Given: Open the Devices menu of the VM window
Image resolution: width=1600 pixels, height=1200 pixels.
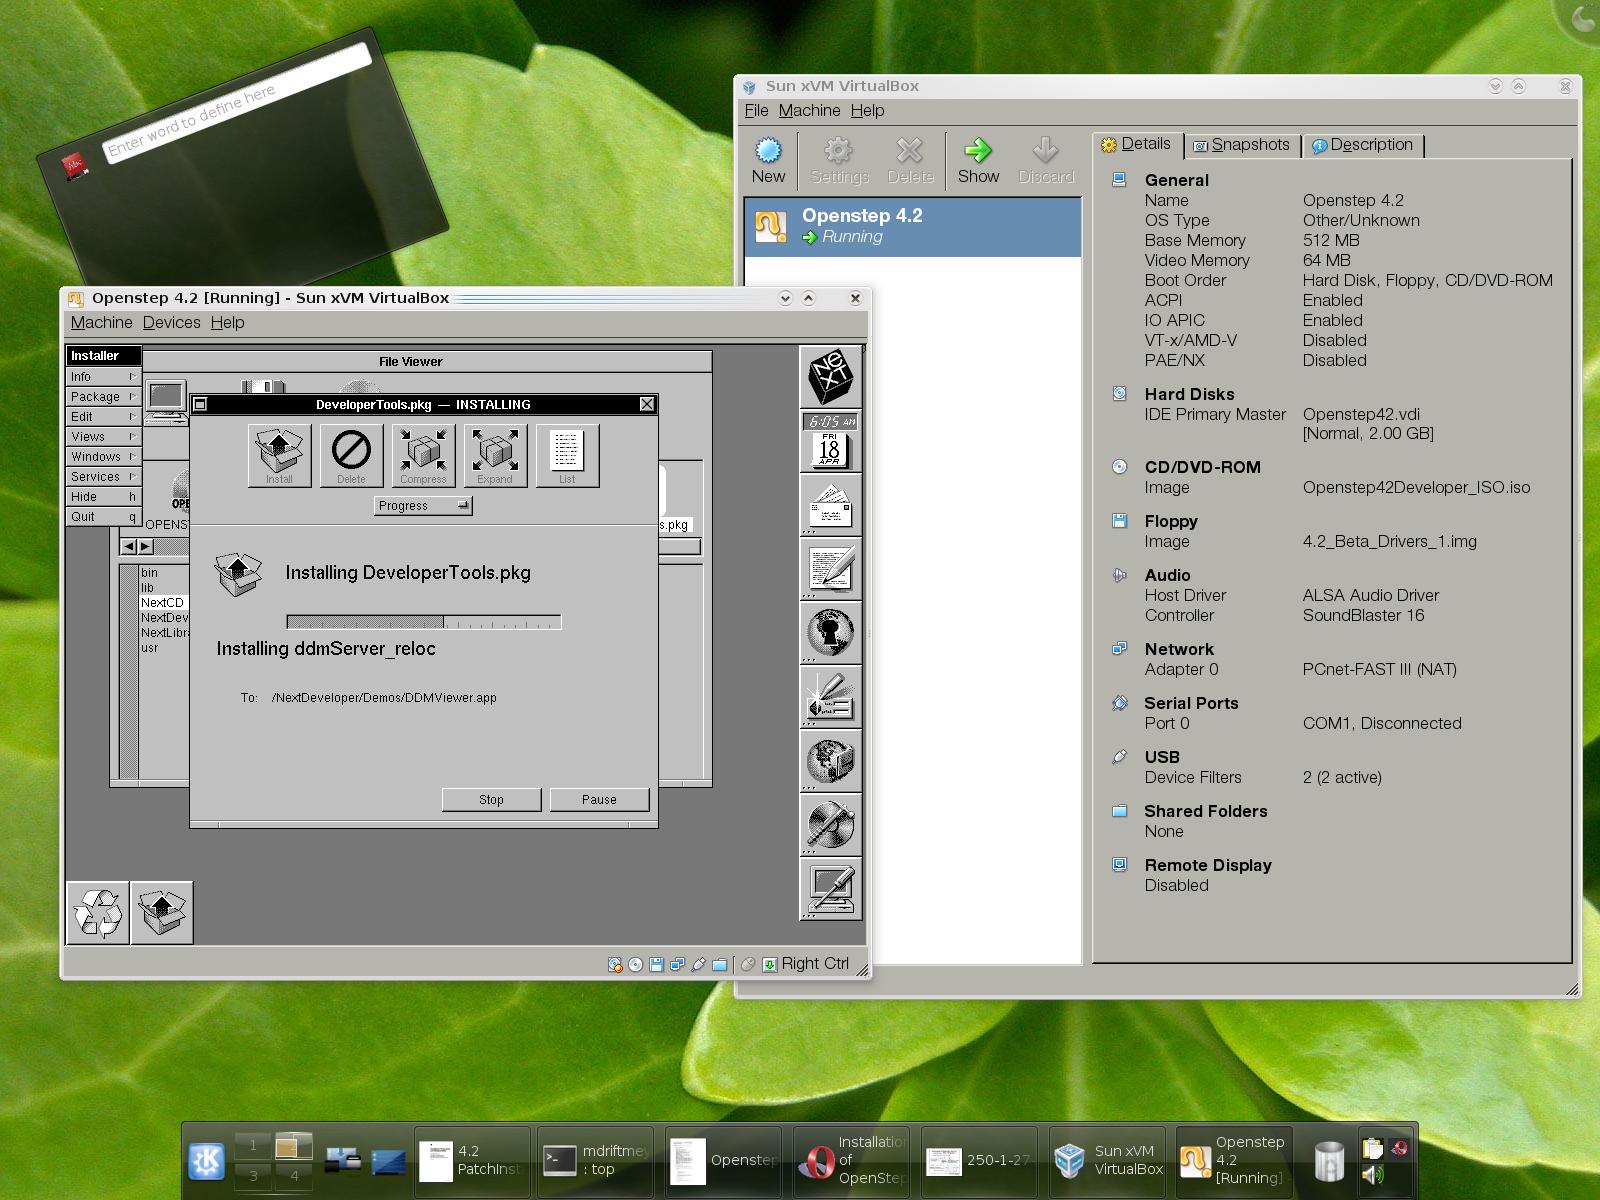Looking at the screenshot, I should pyautogui.click(x=171, y=322).
